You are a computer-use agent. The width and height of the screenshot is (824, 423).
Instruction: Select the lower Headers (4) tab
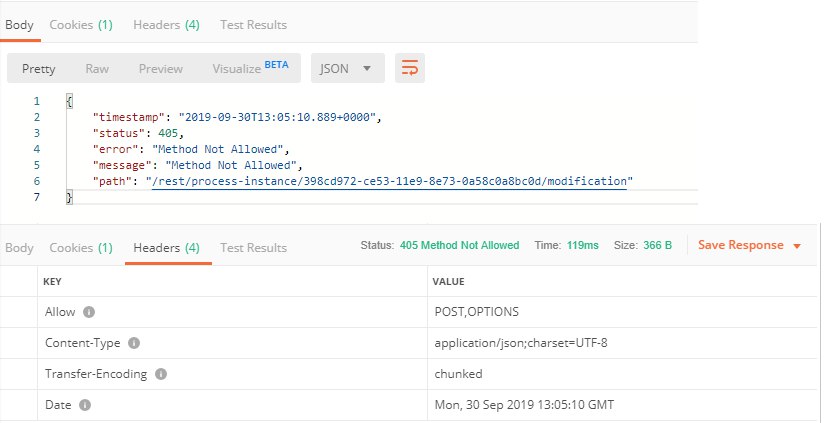click(167, 247)
